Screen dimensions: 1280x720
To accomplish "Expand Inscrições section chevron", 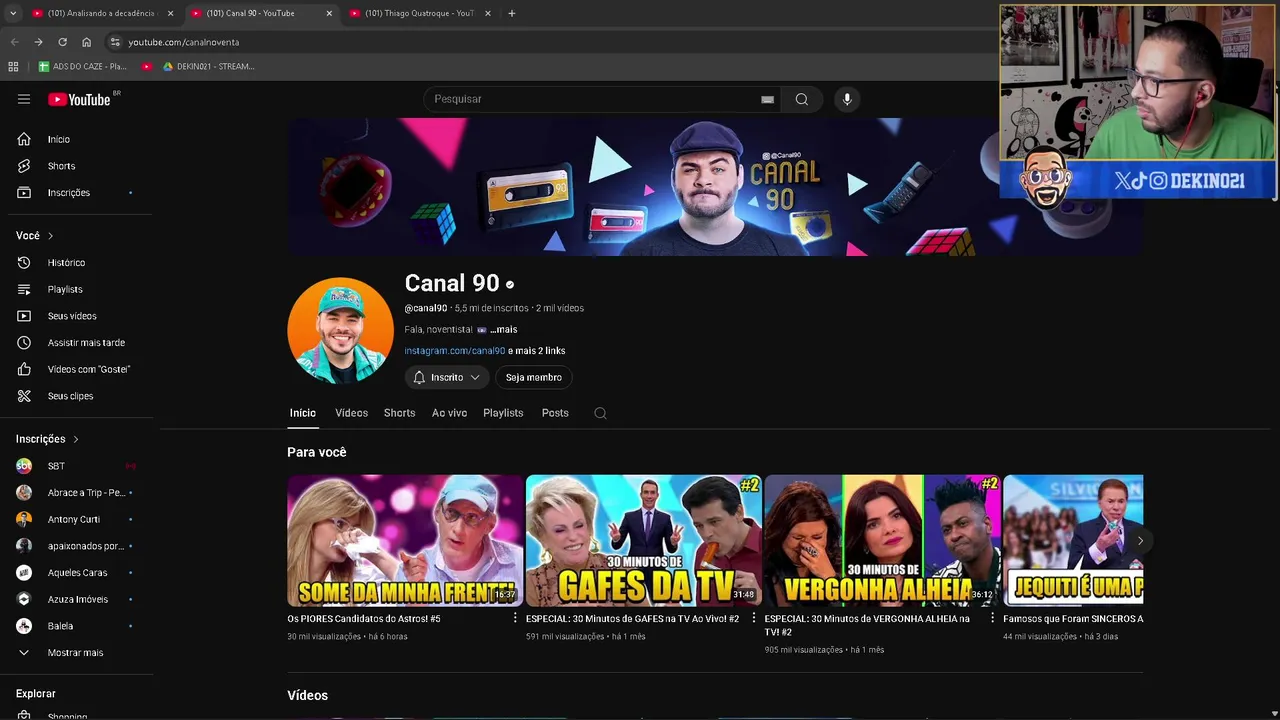I will tap(75, 439).
